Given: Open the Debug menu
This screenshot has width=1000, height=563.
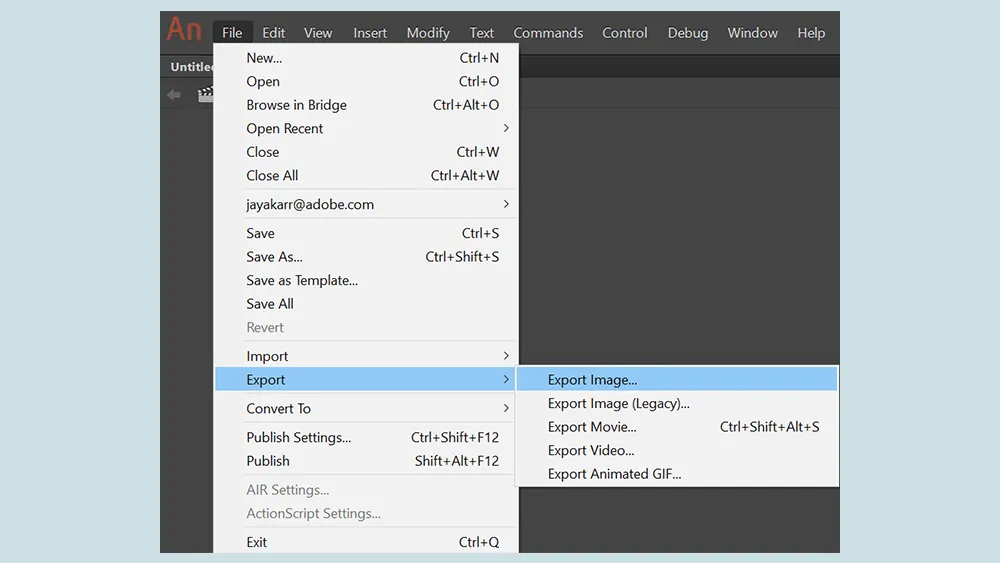Looking at the screenshot, I should 688,33.
